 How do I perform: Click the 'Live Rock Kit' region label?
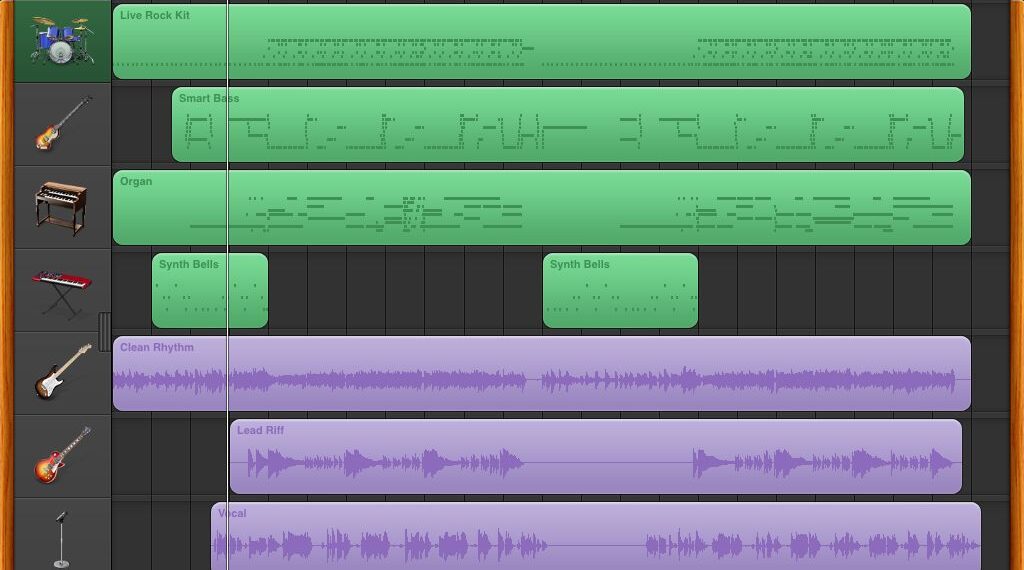(155, 15)
